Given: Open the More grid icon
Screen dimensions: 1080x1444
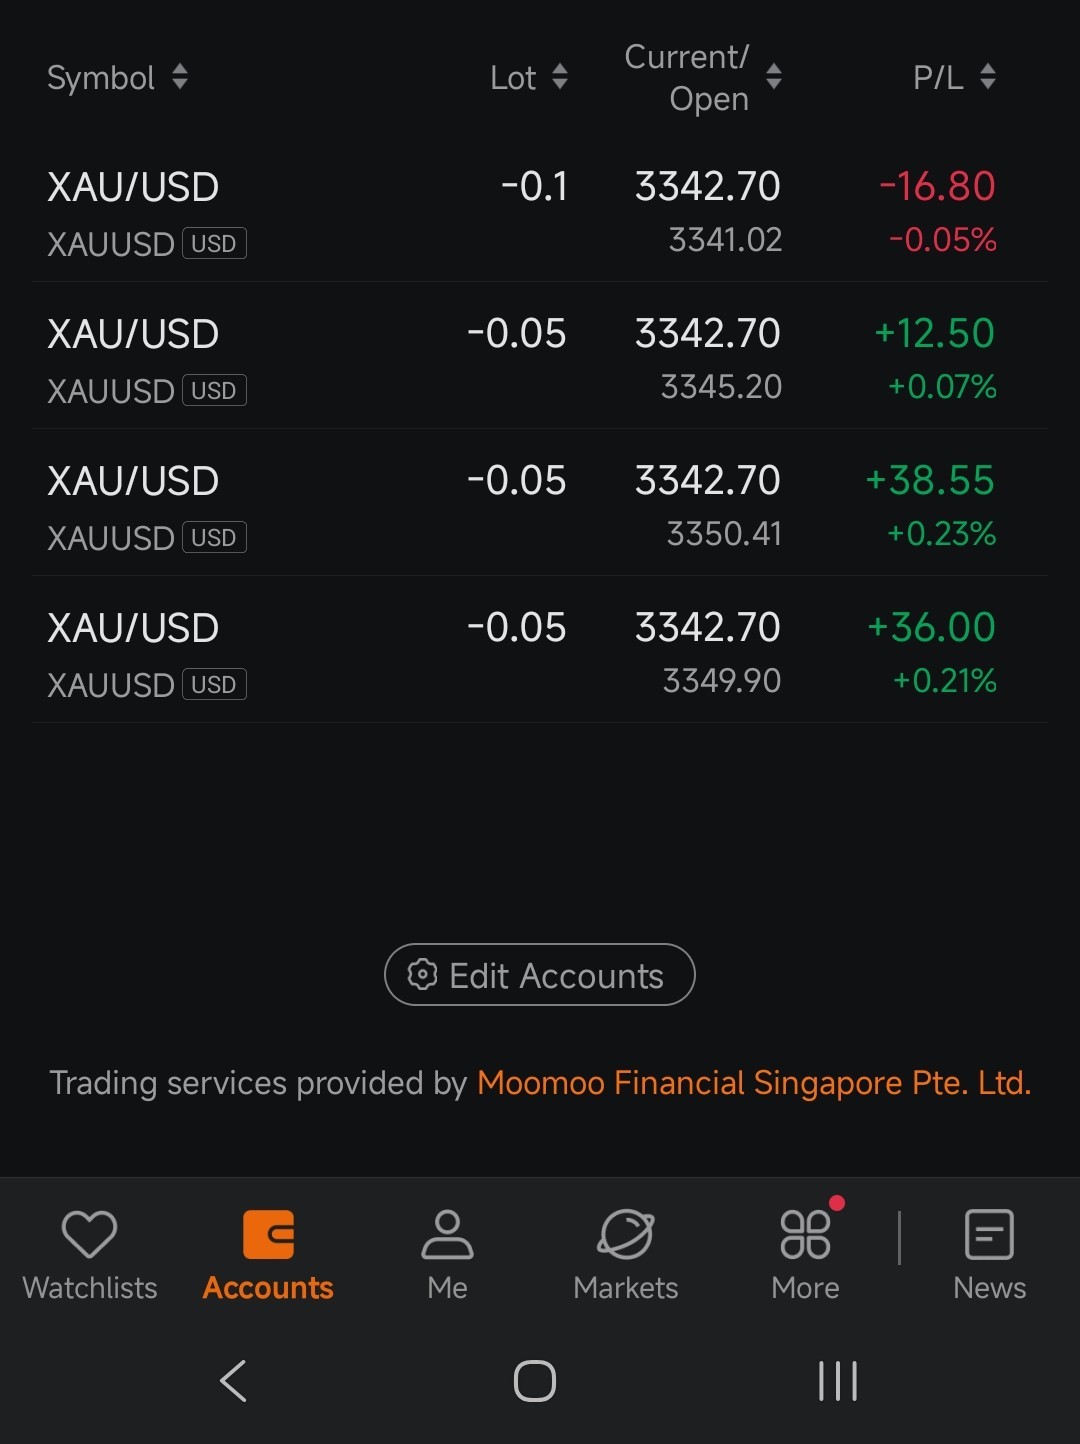Looking at the screenshot, I should tap(806, 1234).
